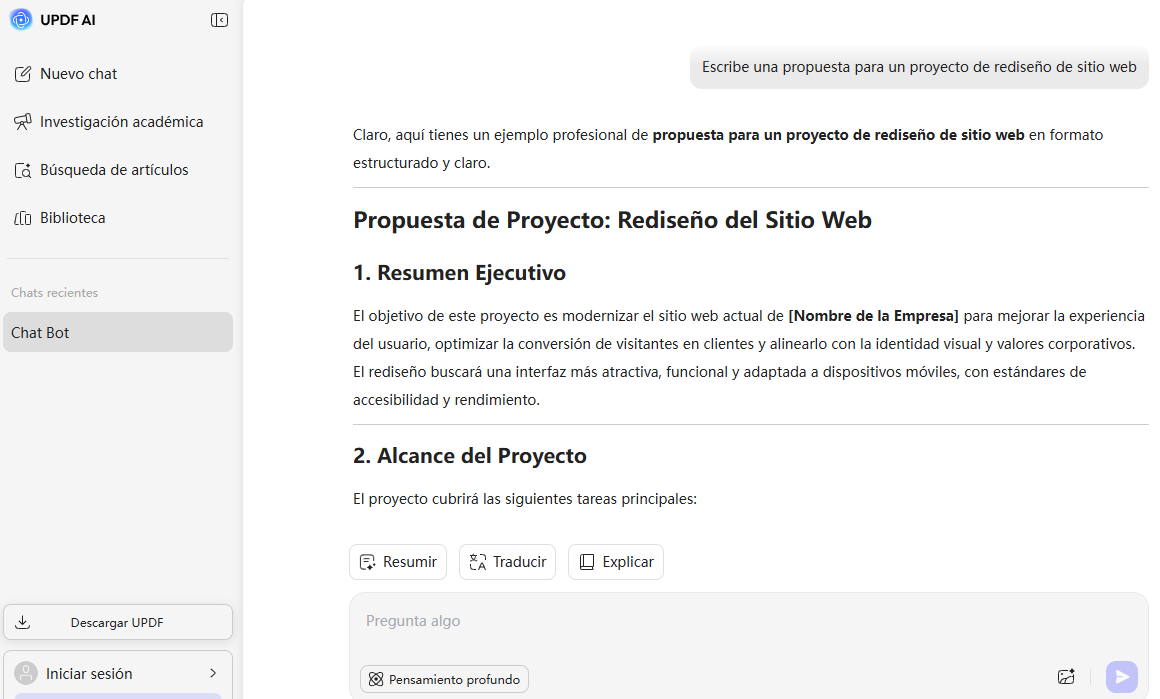Click the heading 2. Alcance del Proyecto
The image size is (1160, 699).
click(470, 456)
